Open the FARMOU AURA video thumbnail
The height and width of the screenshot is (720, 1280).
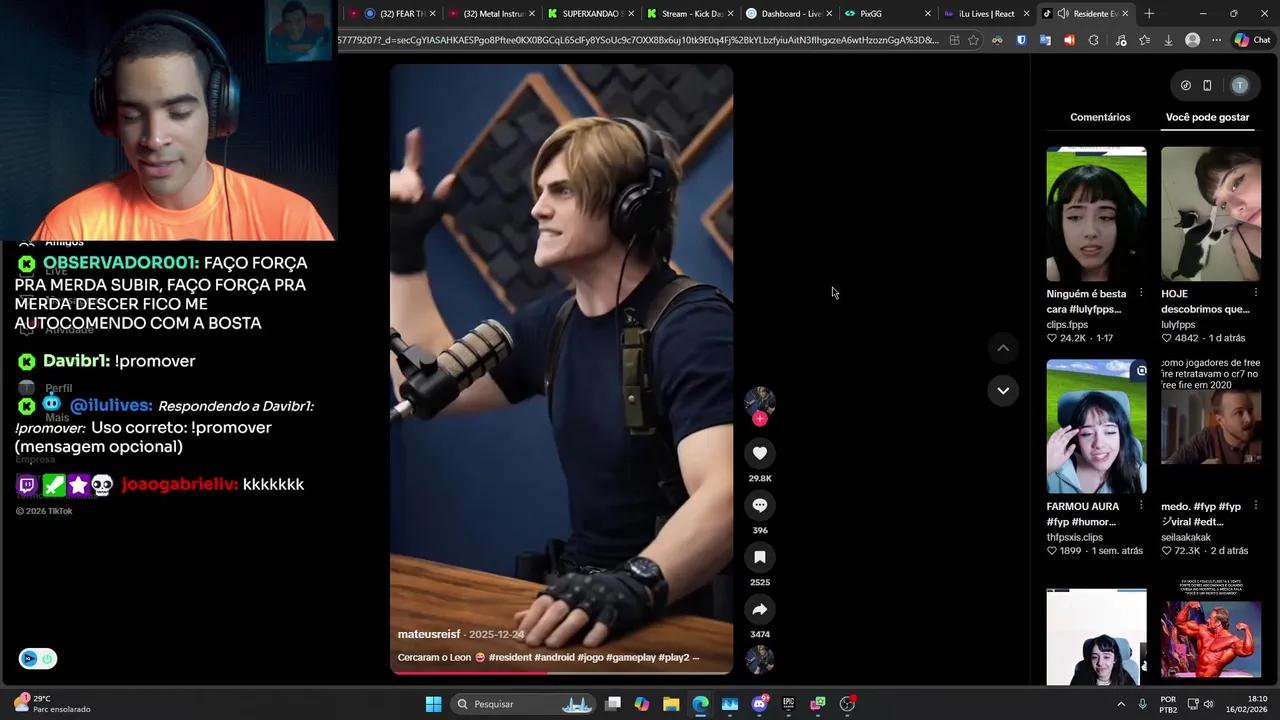point(1096,427)
